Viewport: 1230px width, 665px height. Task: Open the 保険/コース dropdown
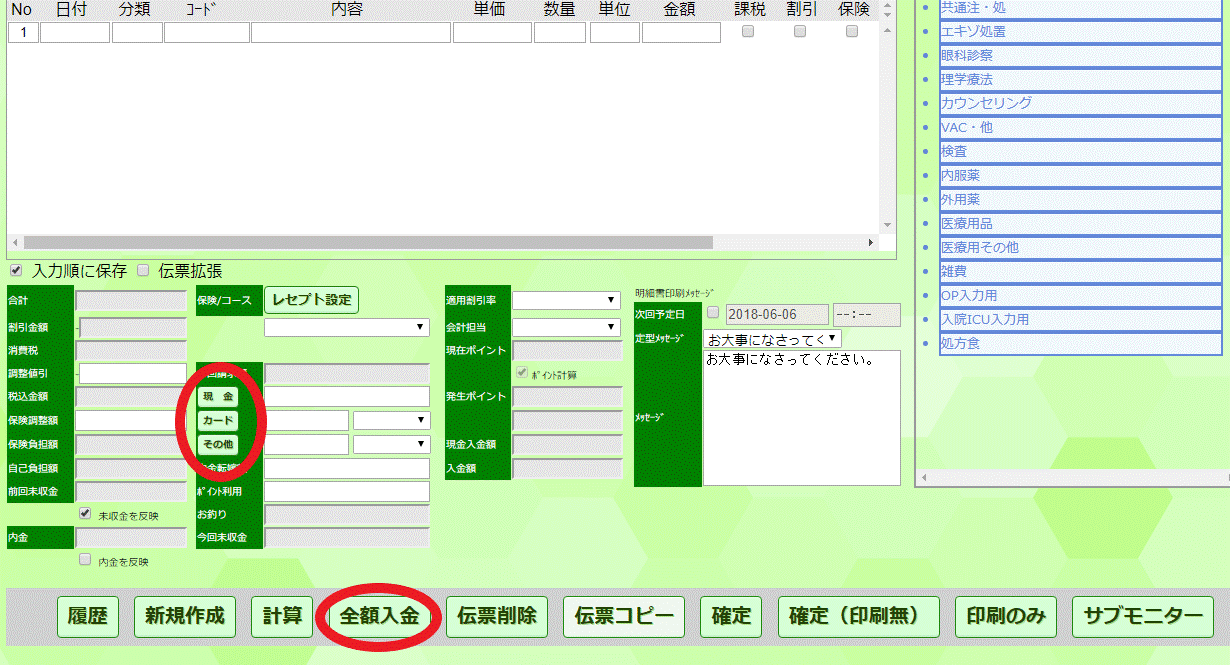[347, 327]
